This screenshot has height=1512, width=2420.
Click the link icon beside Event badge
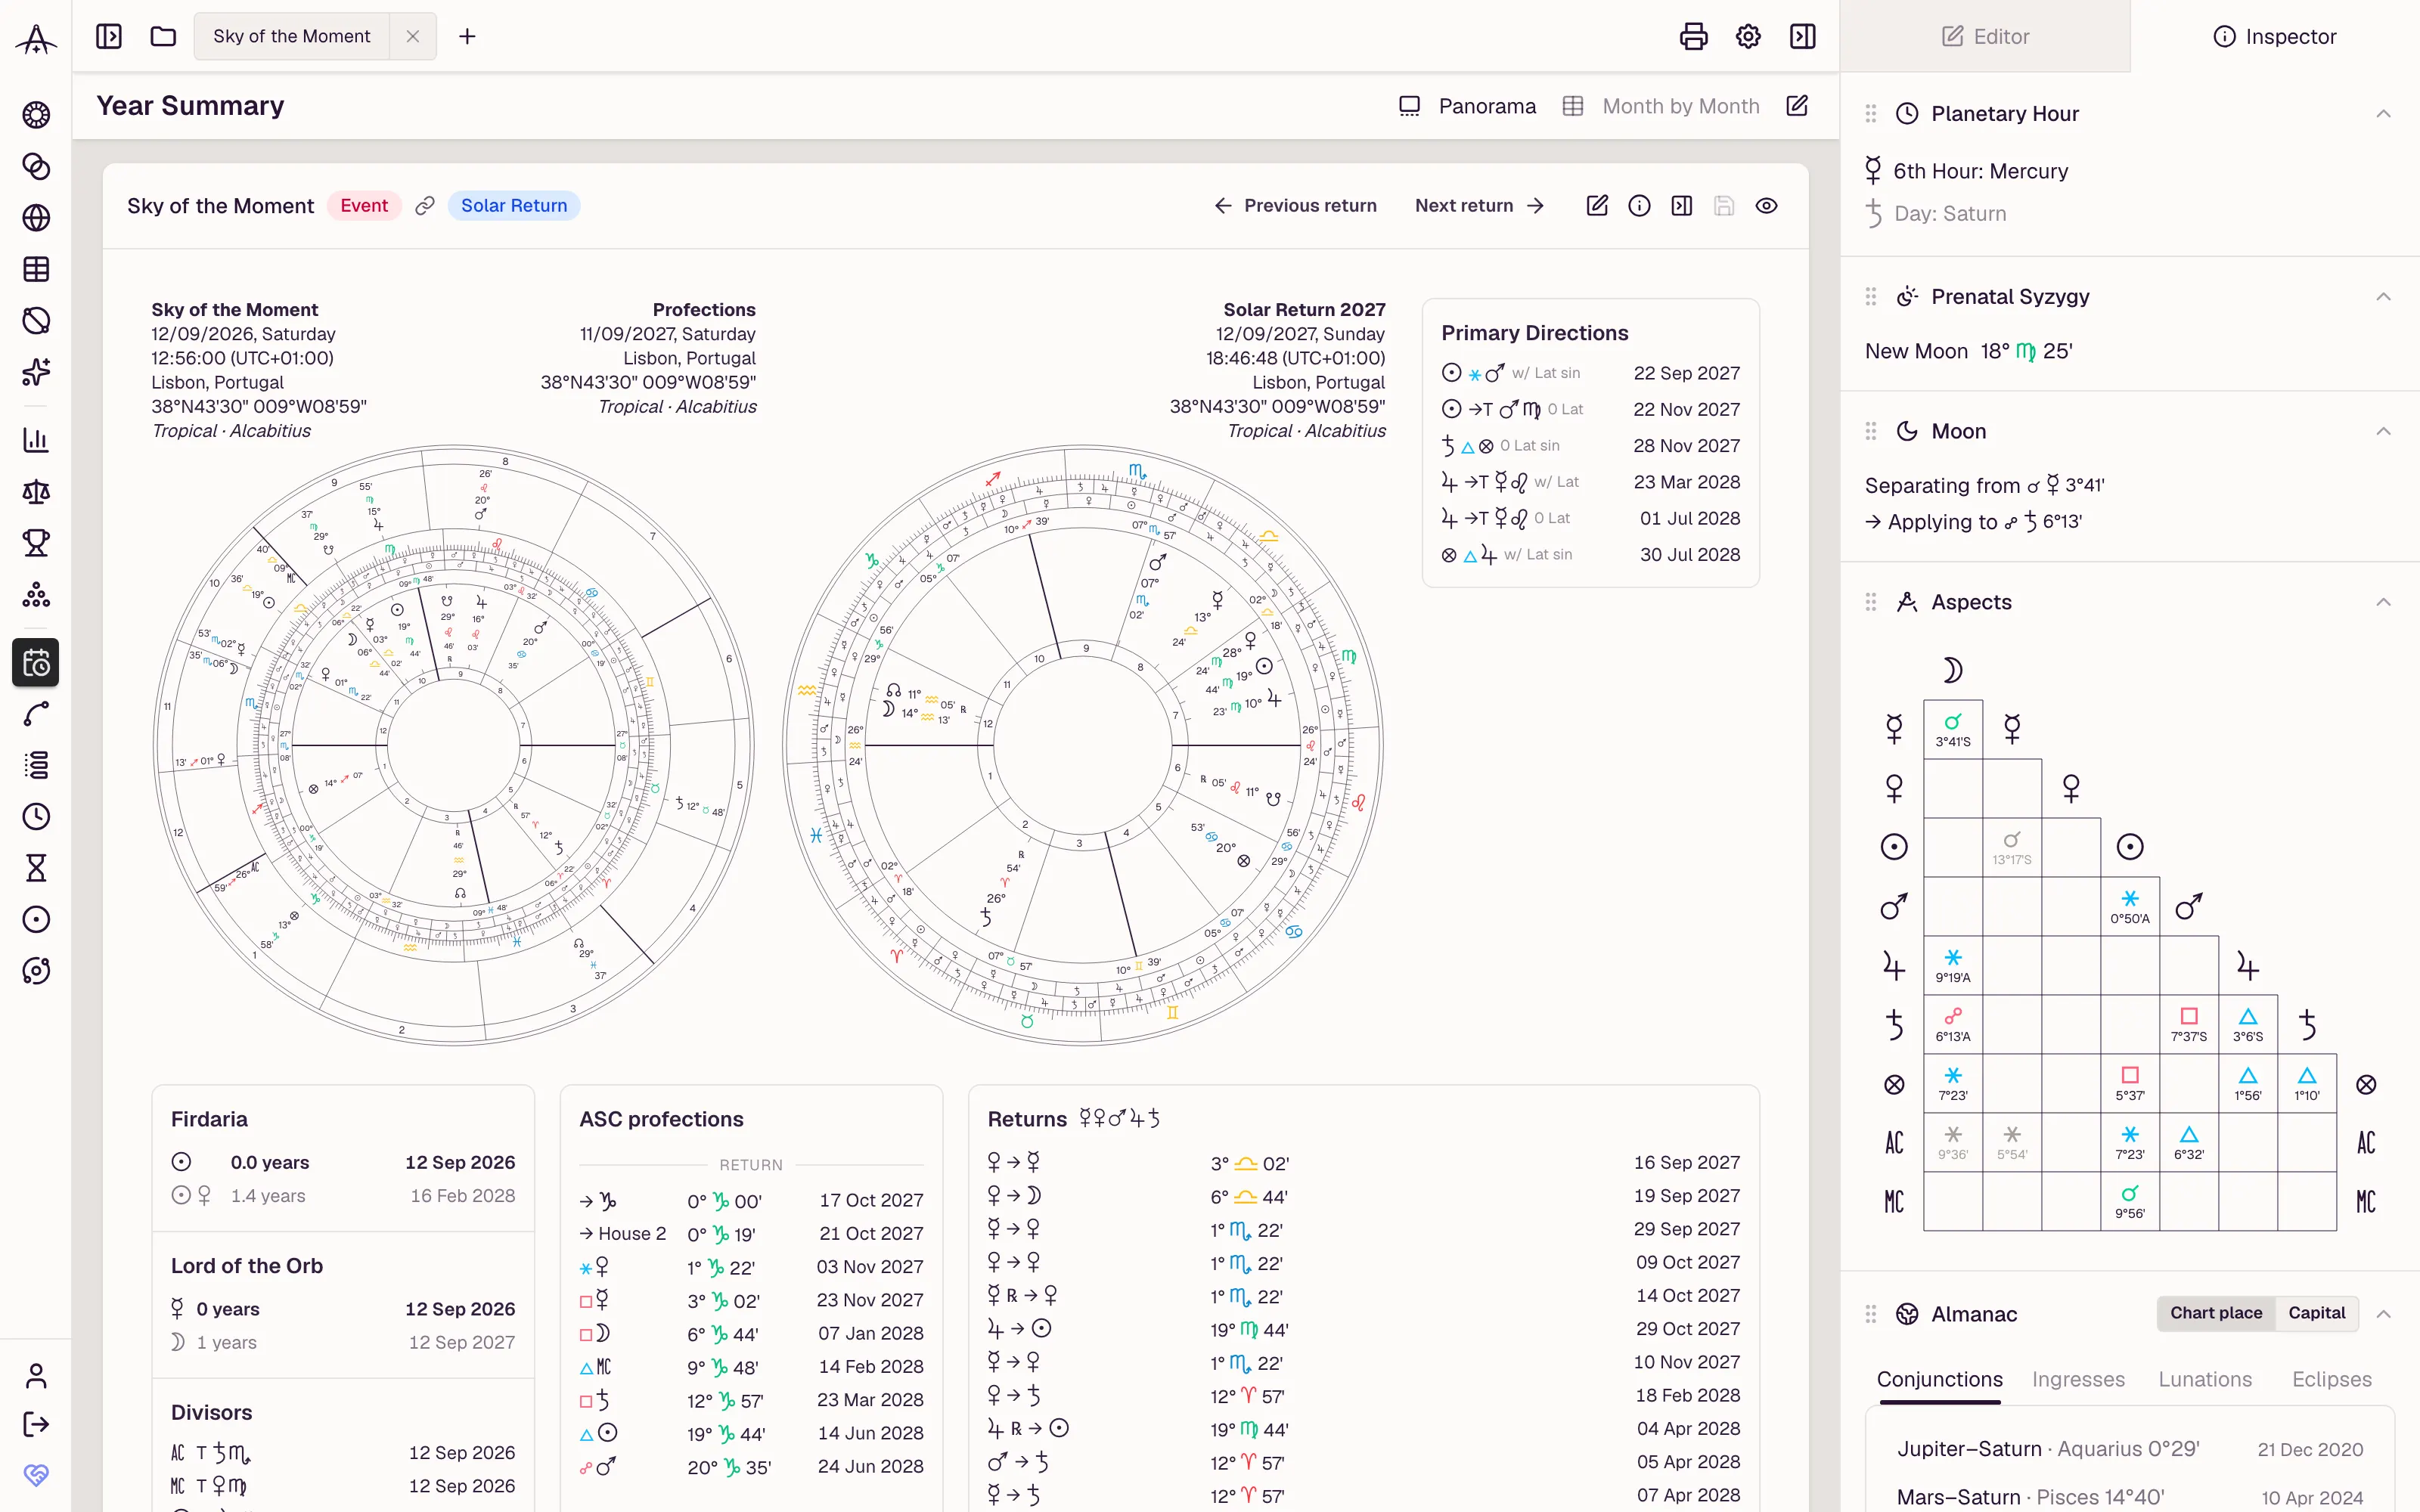(x=425, y=206)
